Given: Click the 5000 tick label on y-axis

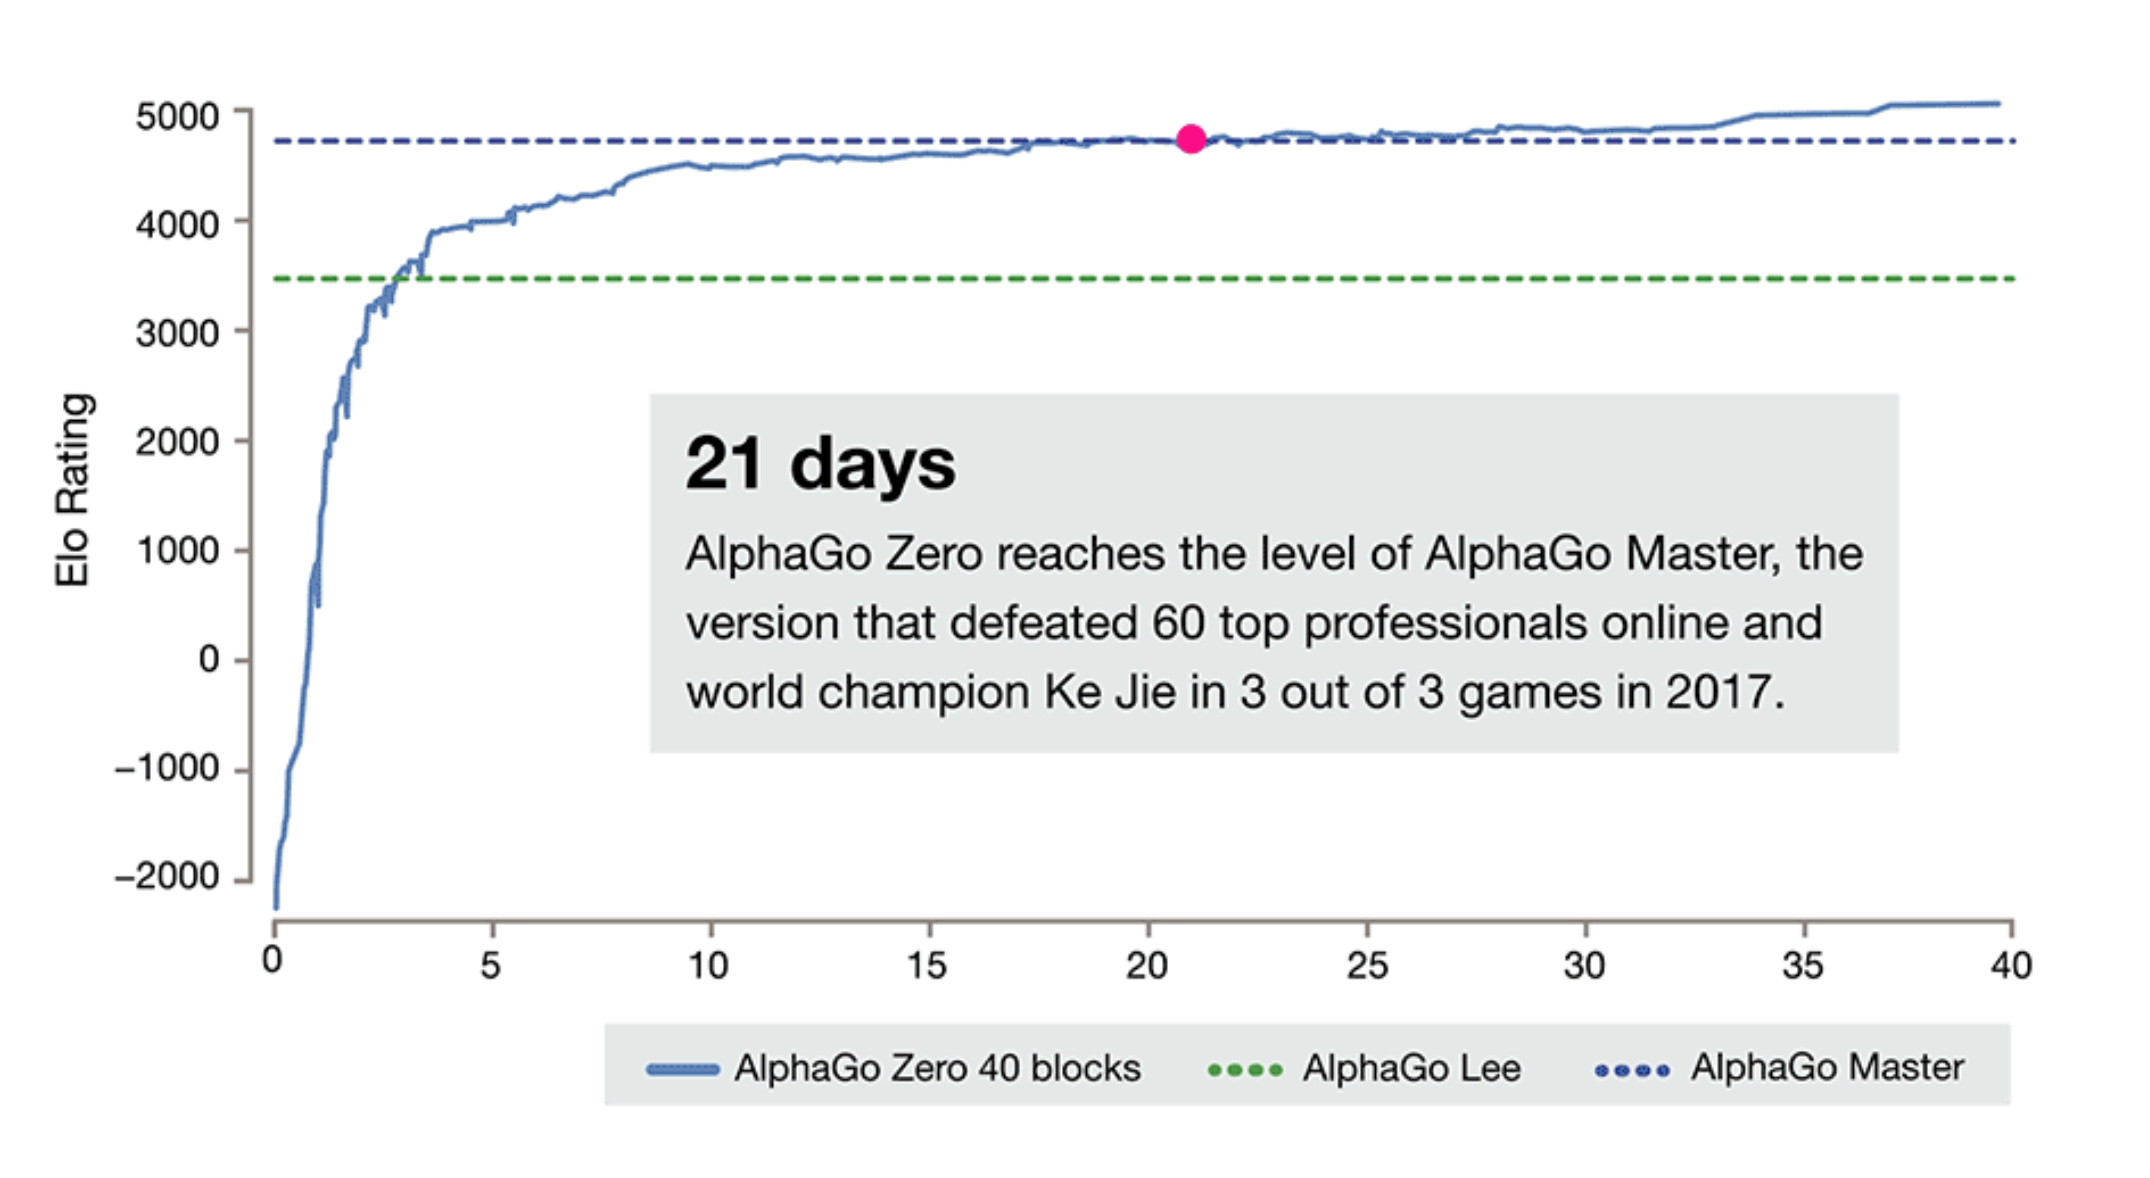Looking at the screenshot, I should pyautogui.click(x=177, y=116).
